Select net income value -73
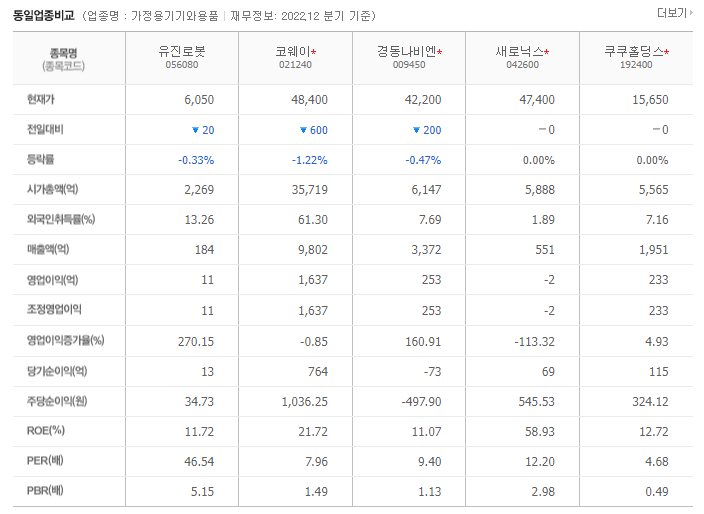This screenshot has height=514, width=704. (432, 372)
